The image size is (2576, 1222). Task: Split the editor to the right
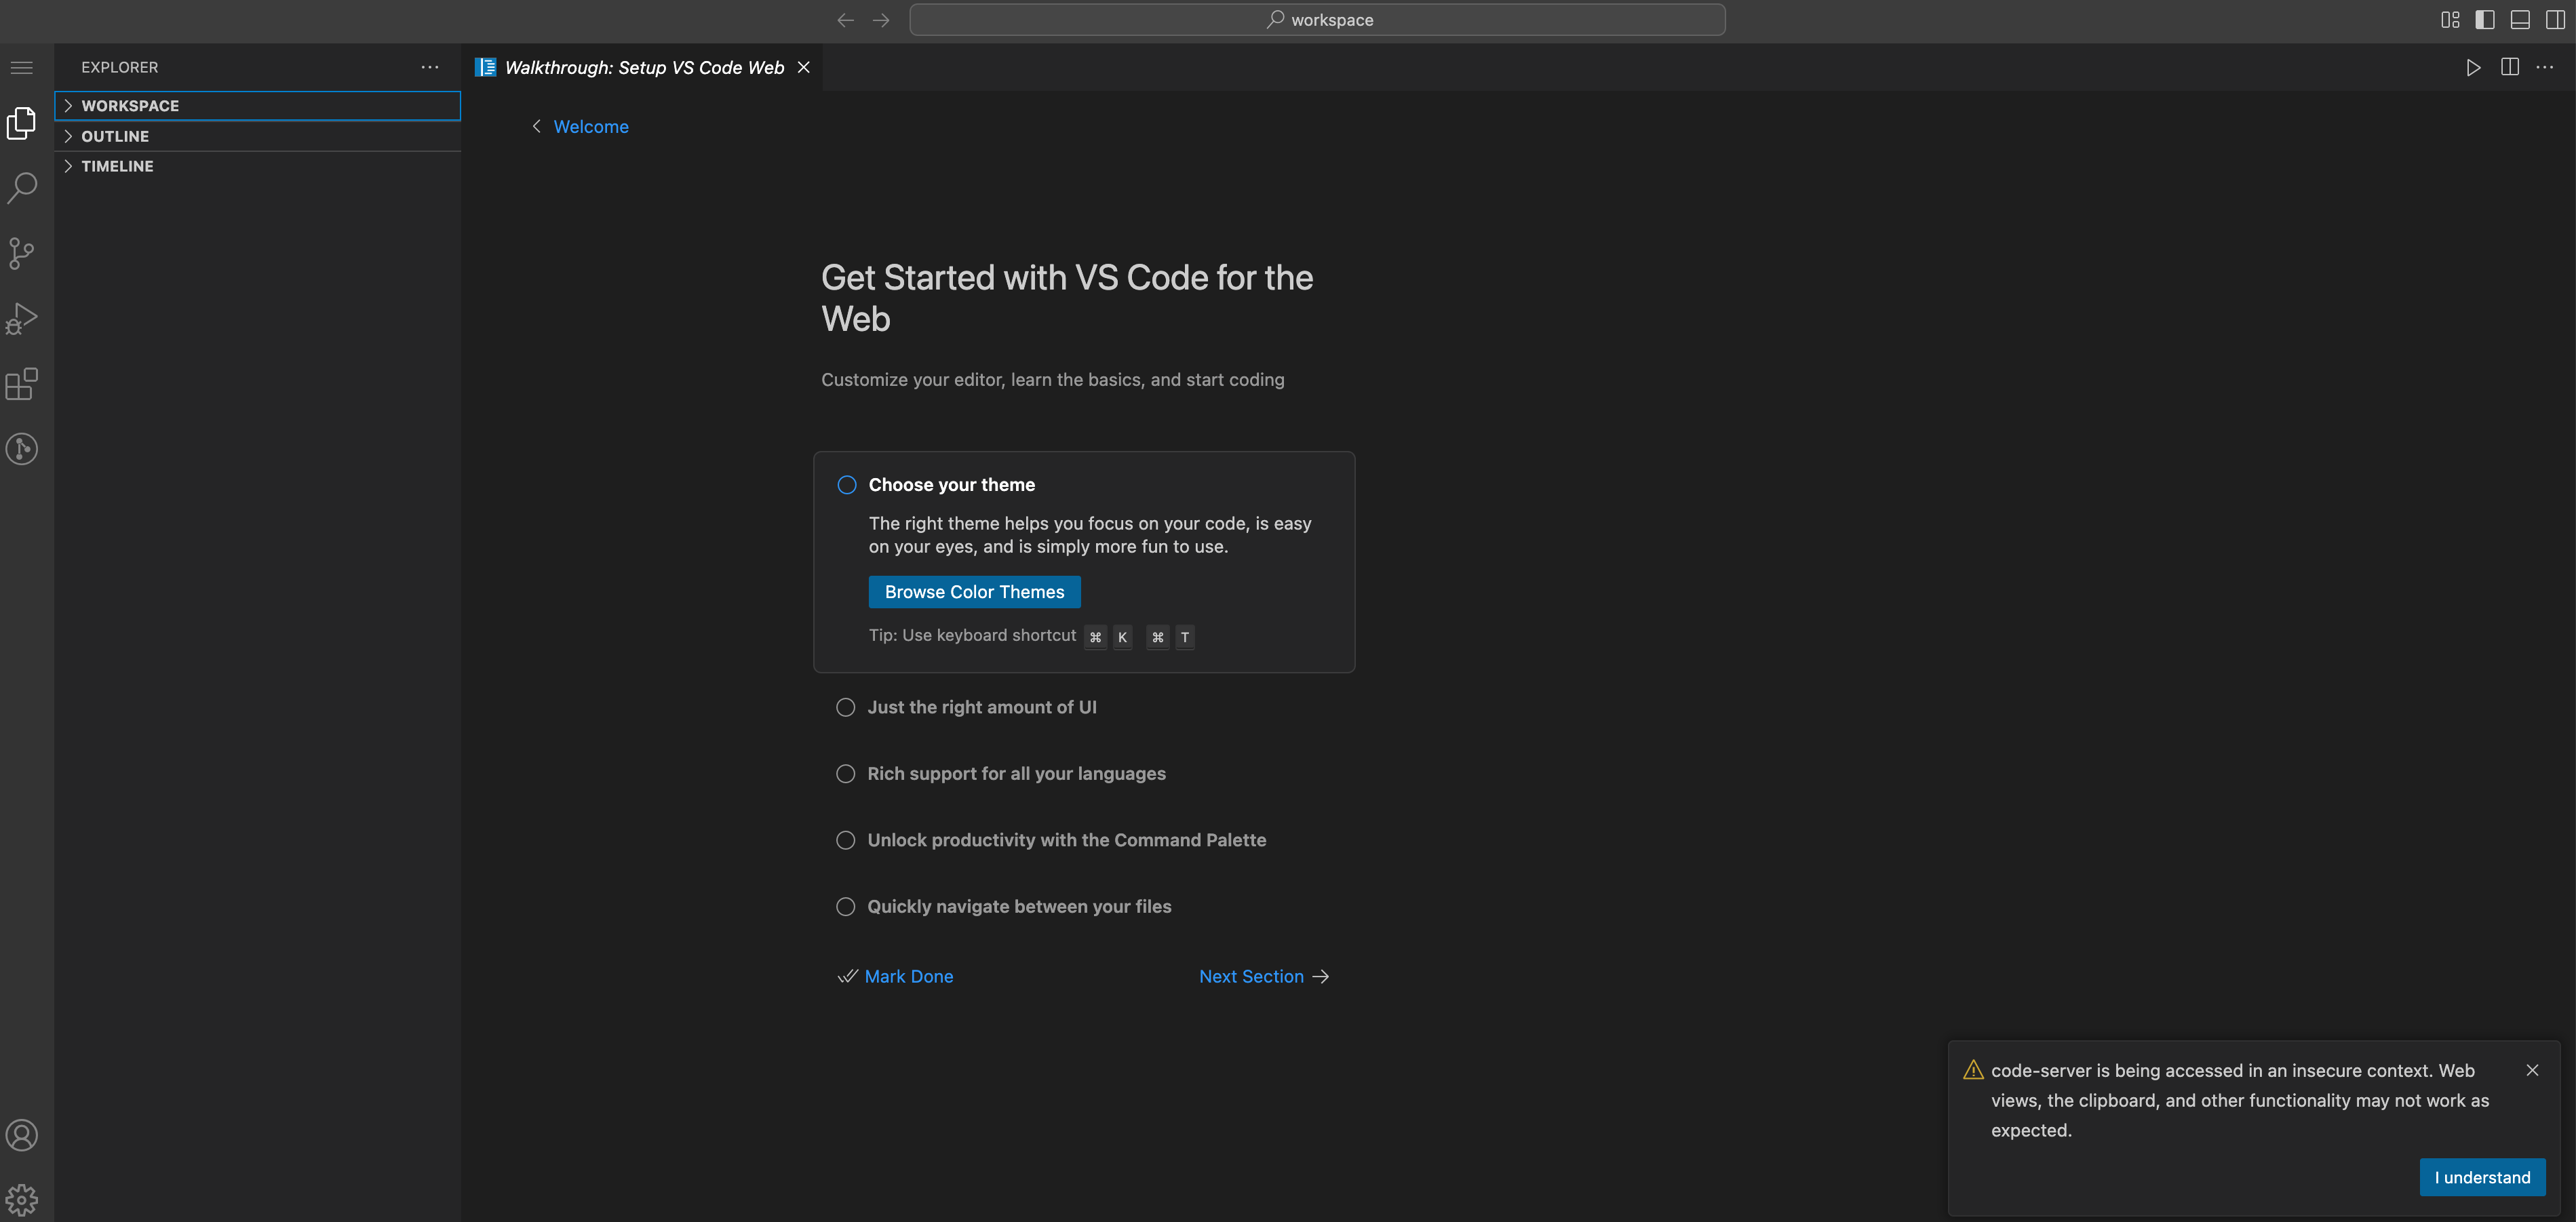pos(2510,67)
